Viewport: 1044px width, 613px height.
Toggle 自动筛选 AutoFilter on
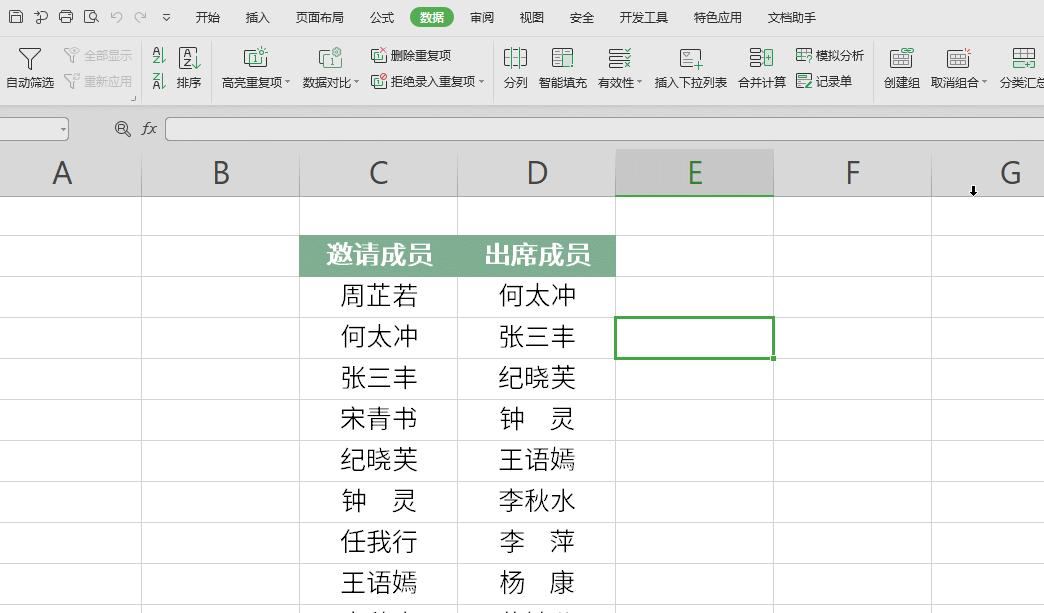[31, 70]
